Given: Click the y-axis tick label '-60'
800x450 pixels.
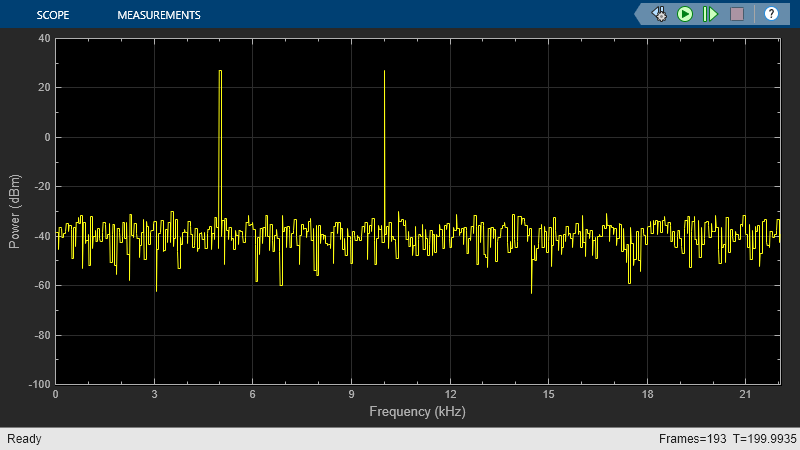Looking at the screenshot, I should point(41,285).
